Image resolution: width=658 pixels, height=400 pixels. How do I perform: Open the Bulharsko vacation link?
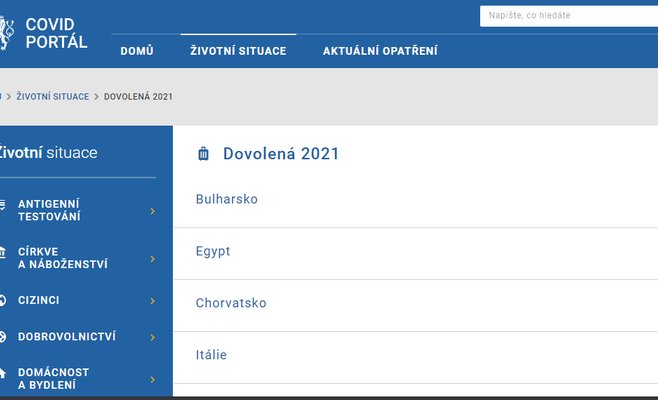(227, 199)
